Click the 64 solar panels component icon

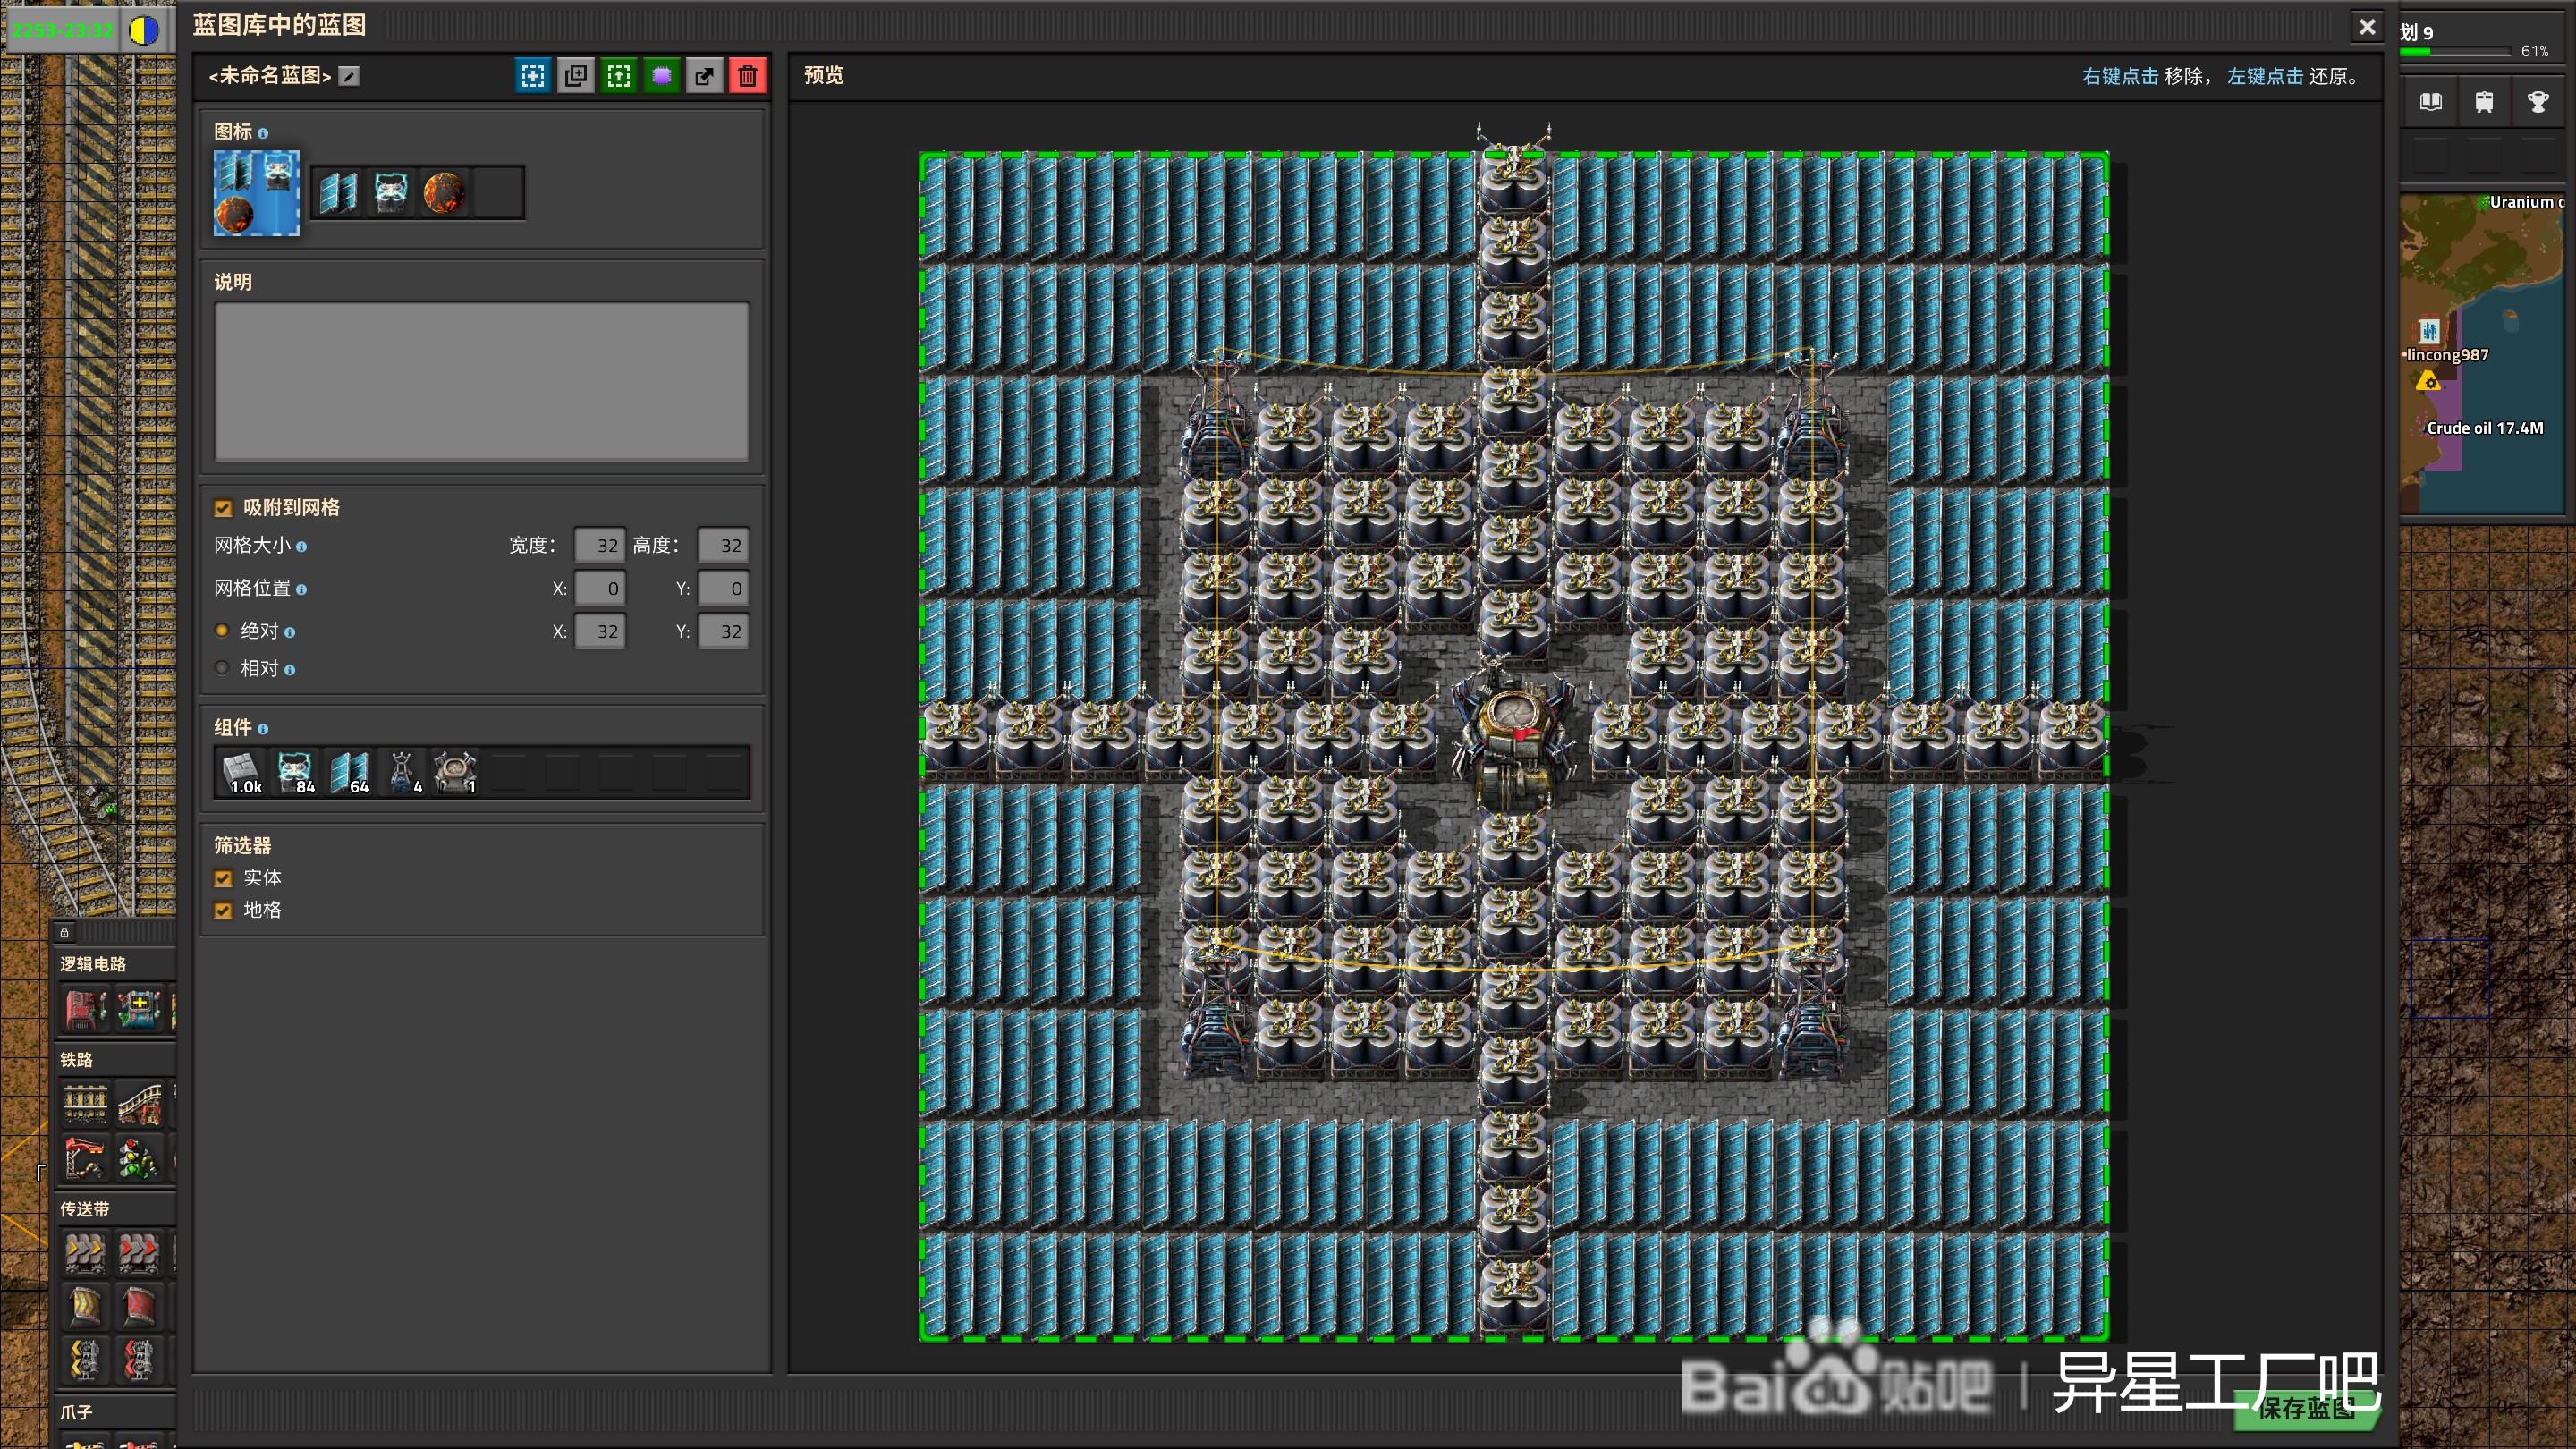coord(349,772)
